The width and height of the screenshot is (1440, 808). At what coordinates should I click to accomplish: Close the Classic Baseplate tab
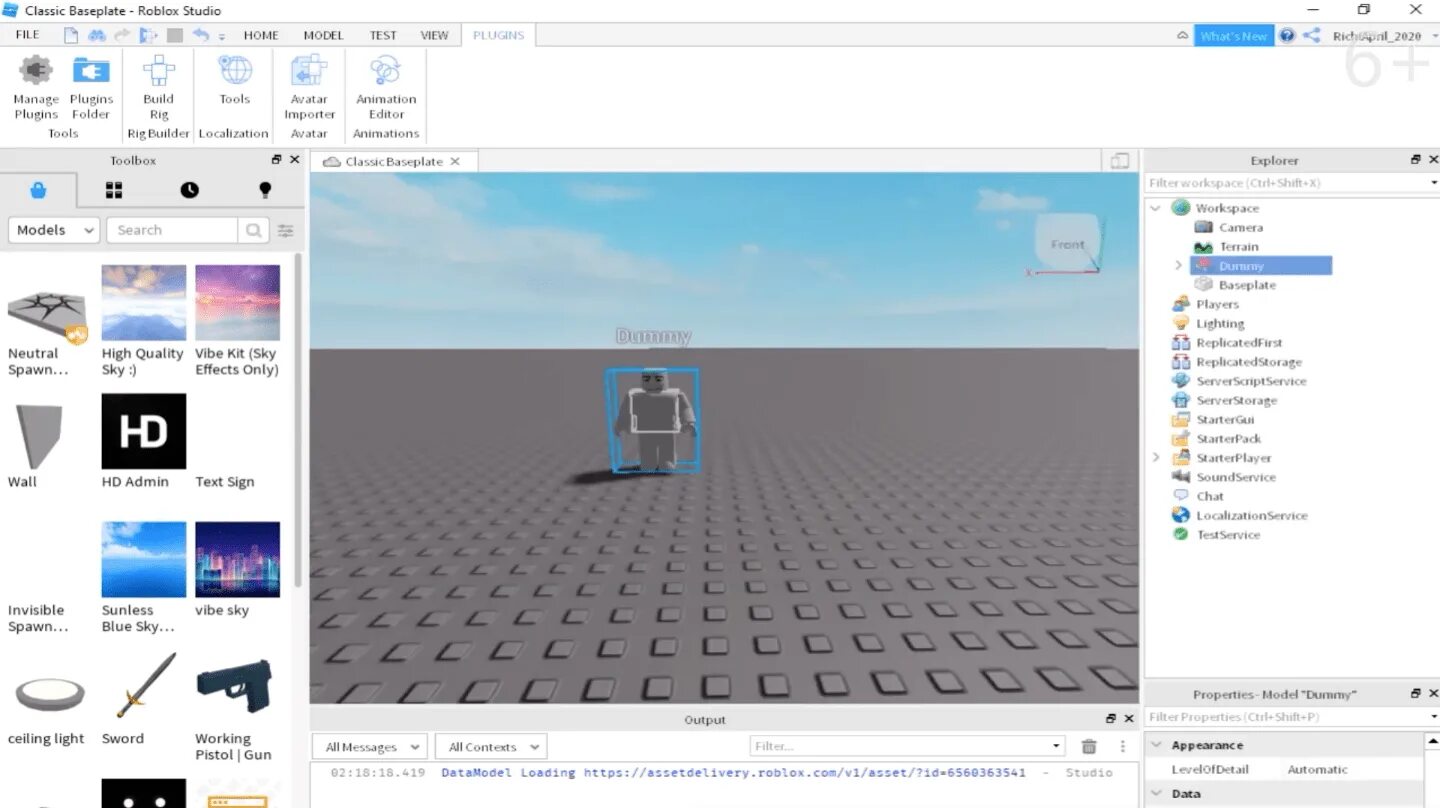click(455, 161)
